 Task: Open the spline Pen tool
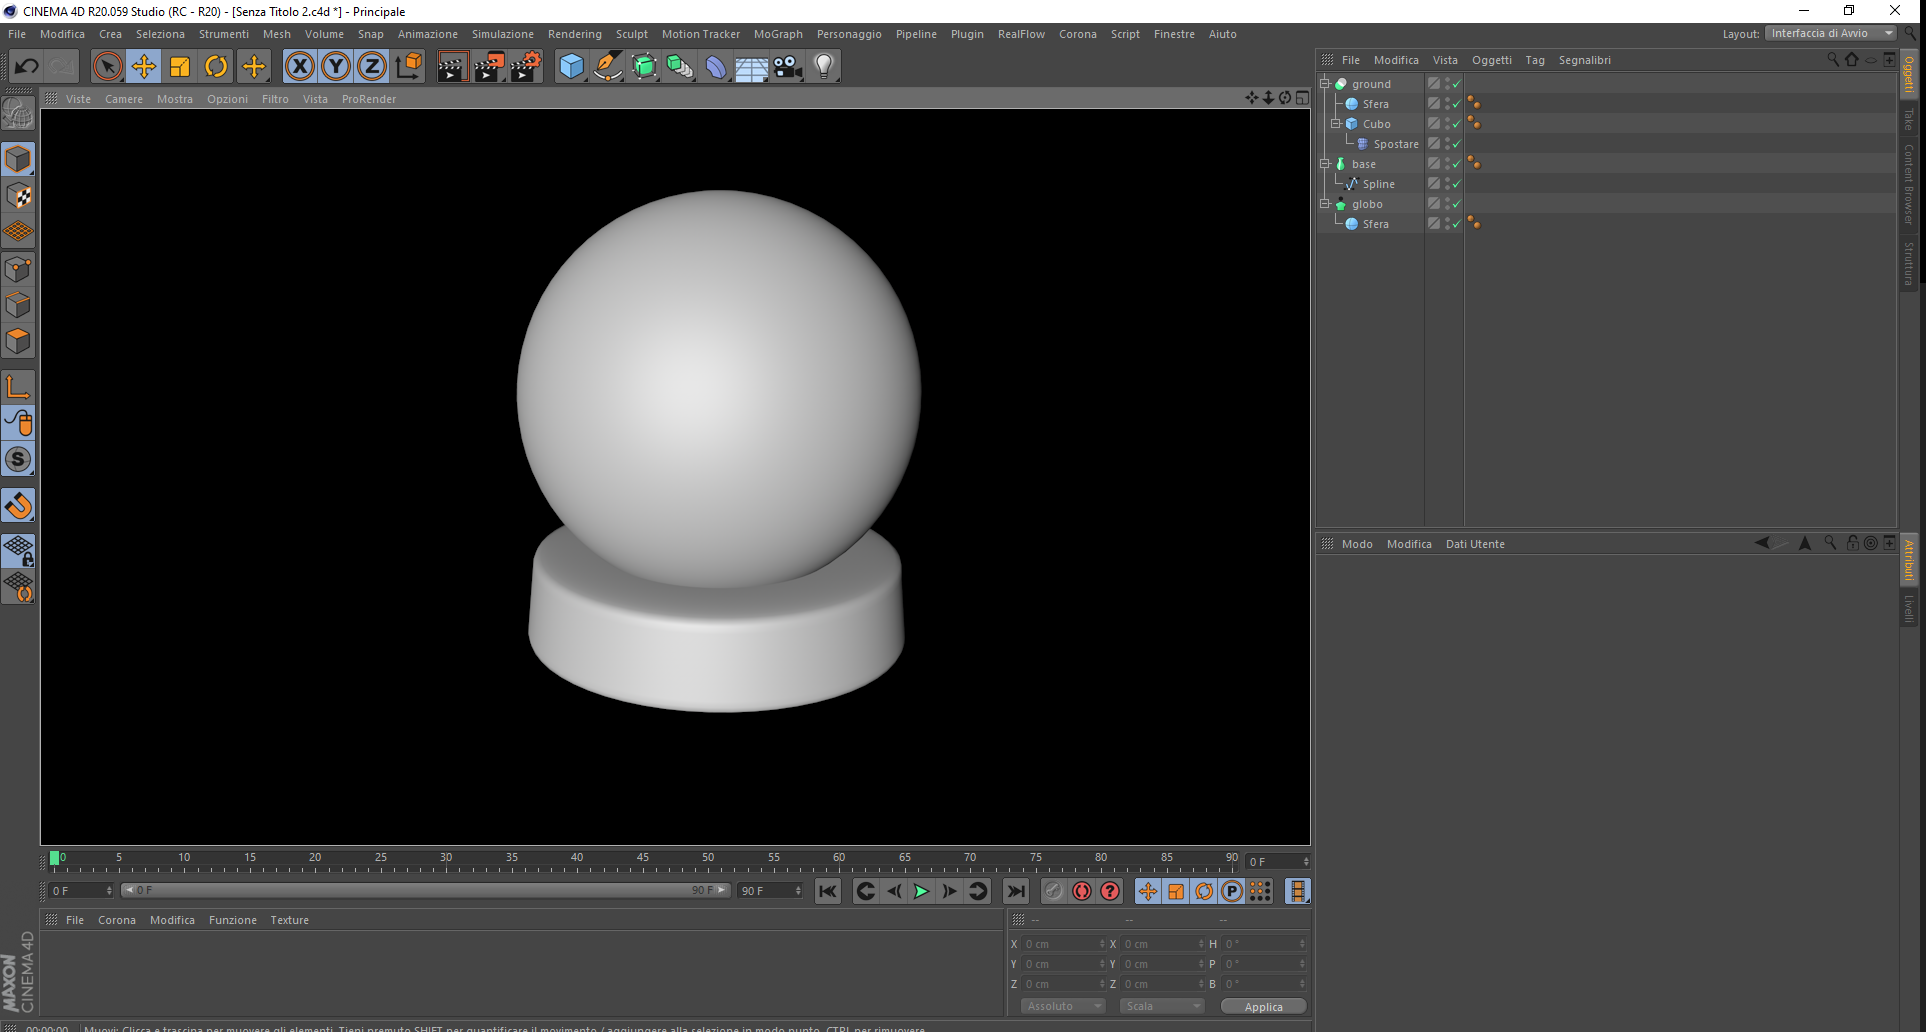pyautogui.click(x=607, y=67)
